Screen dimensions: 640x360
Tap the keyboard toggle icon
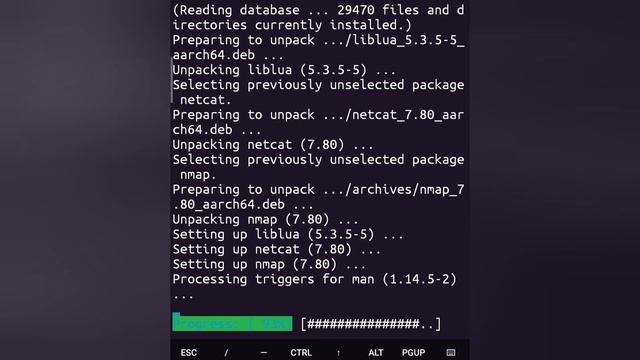(x=451, y=352)
